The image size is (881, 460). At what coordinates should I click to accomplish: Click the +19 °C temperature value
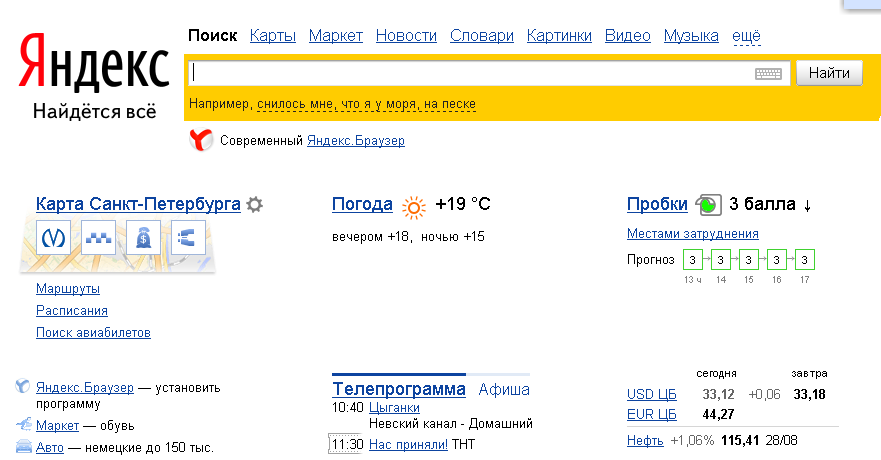point(463,203)
